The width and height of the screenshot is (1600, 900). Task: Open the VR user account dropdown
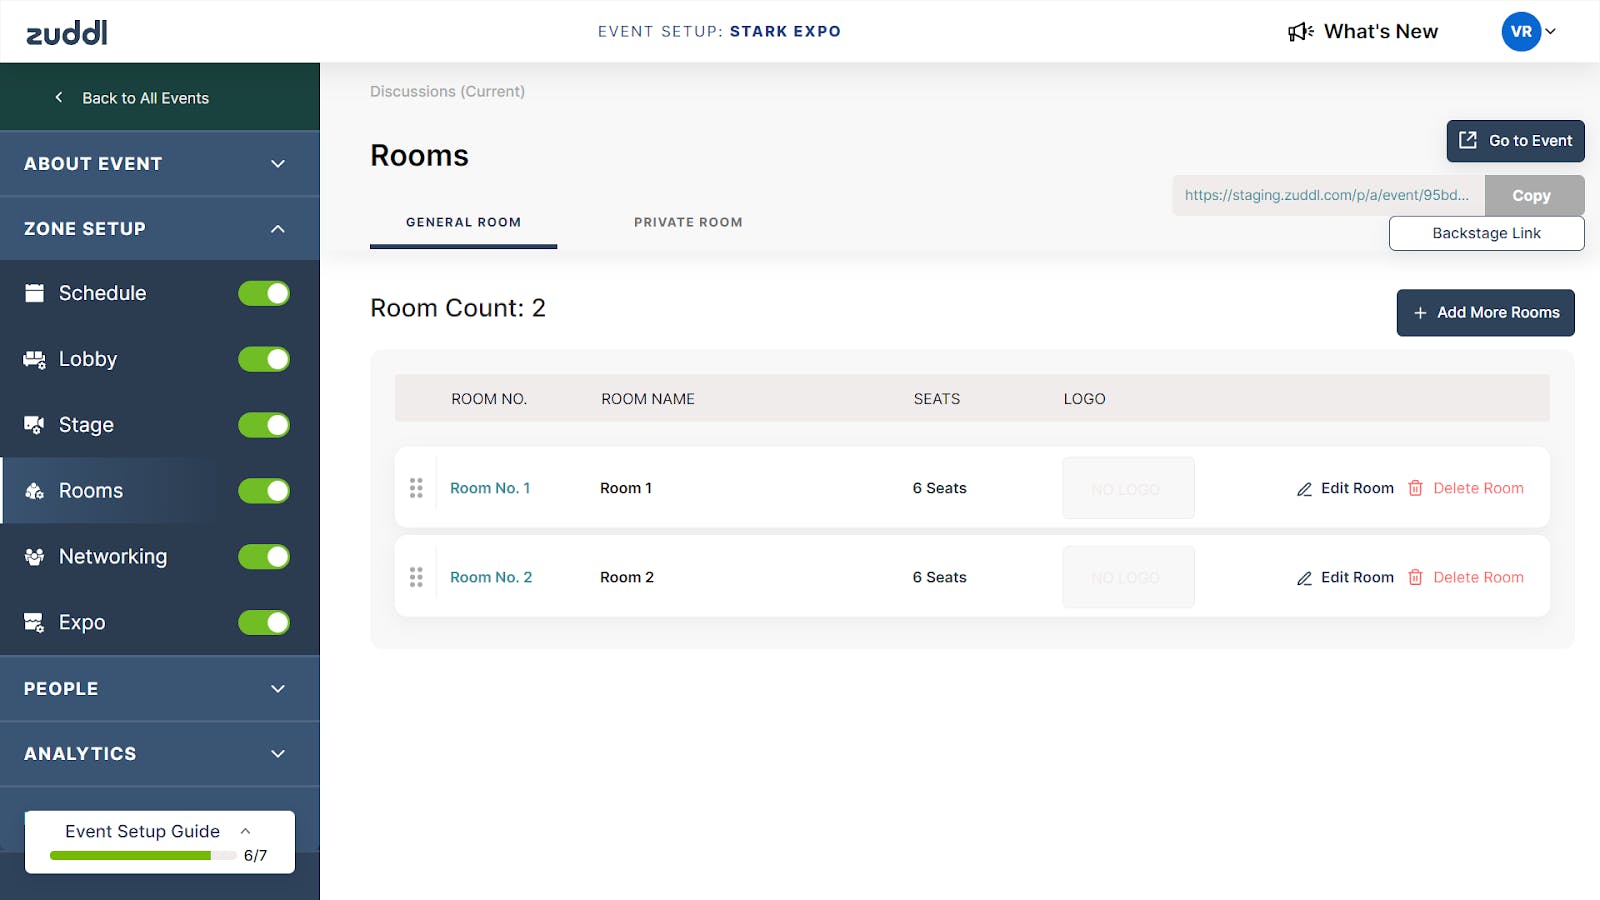pos(1529,31)
